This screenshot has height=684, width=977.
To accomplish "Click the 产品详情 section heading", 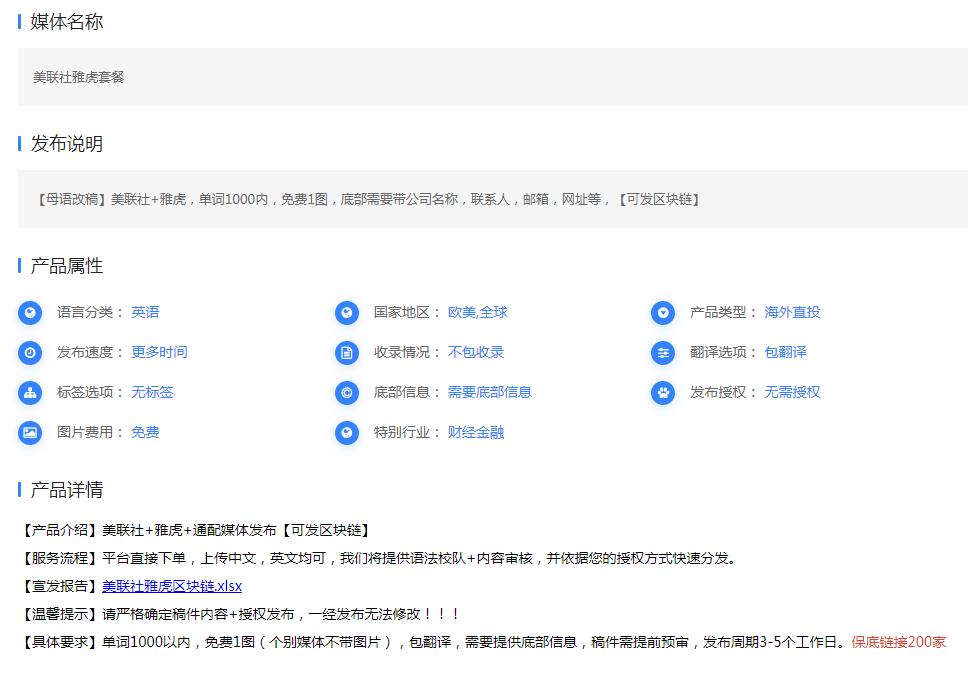I will pos(67,490).
